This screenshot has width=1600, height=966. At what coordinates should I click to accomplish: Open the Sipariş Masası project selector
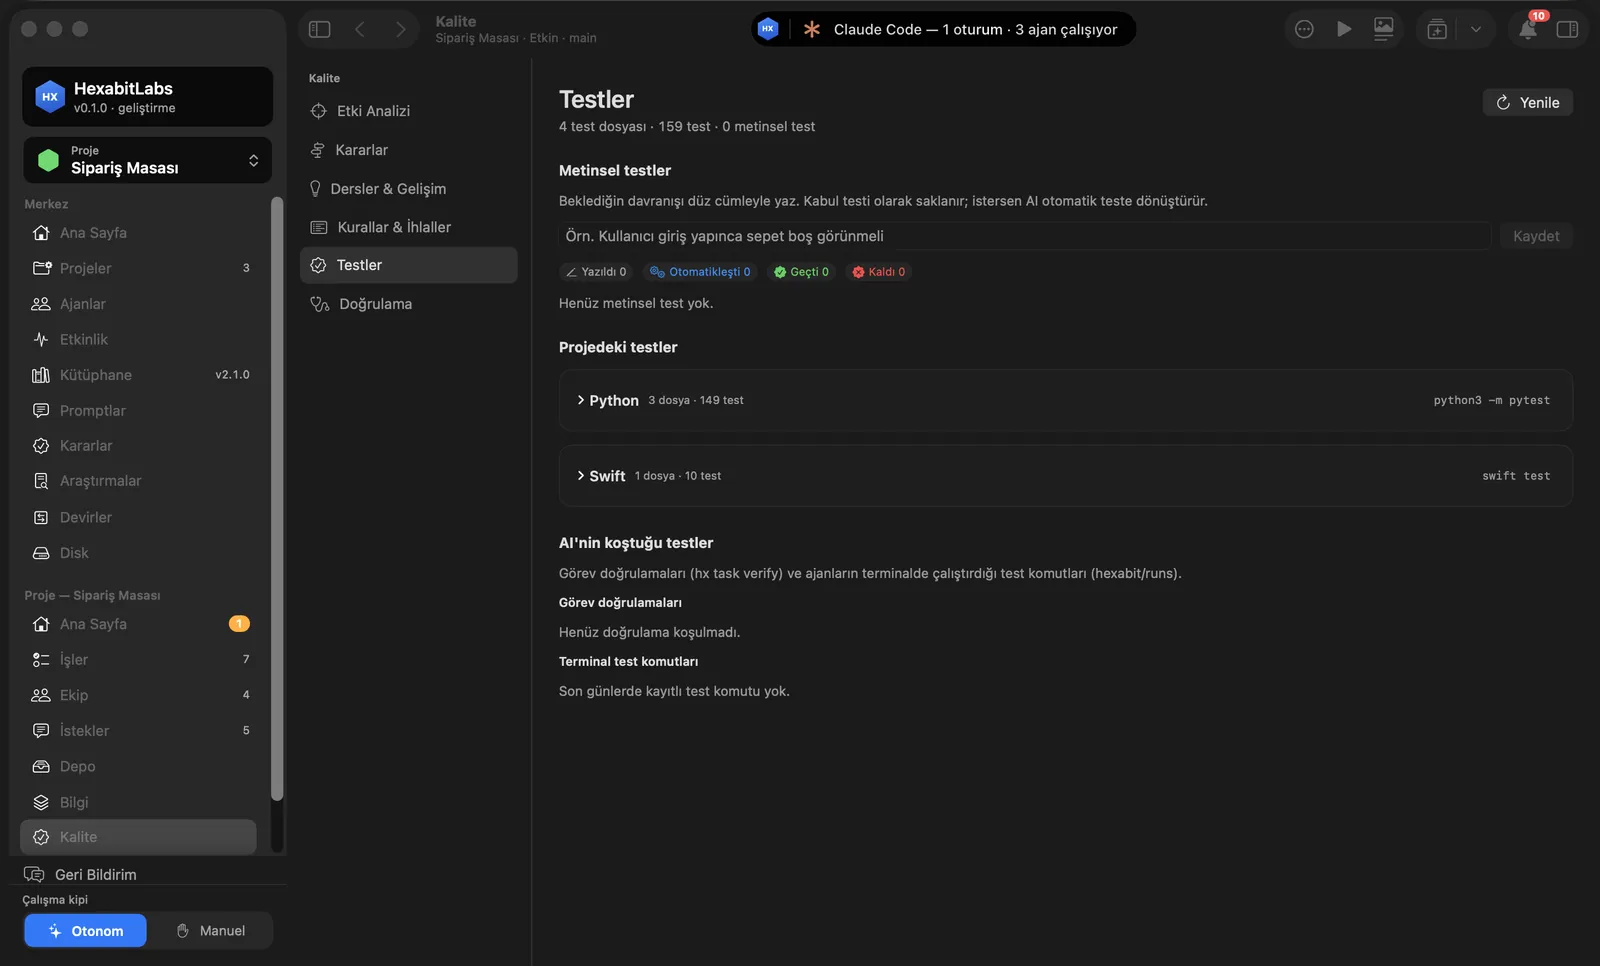148,160
